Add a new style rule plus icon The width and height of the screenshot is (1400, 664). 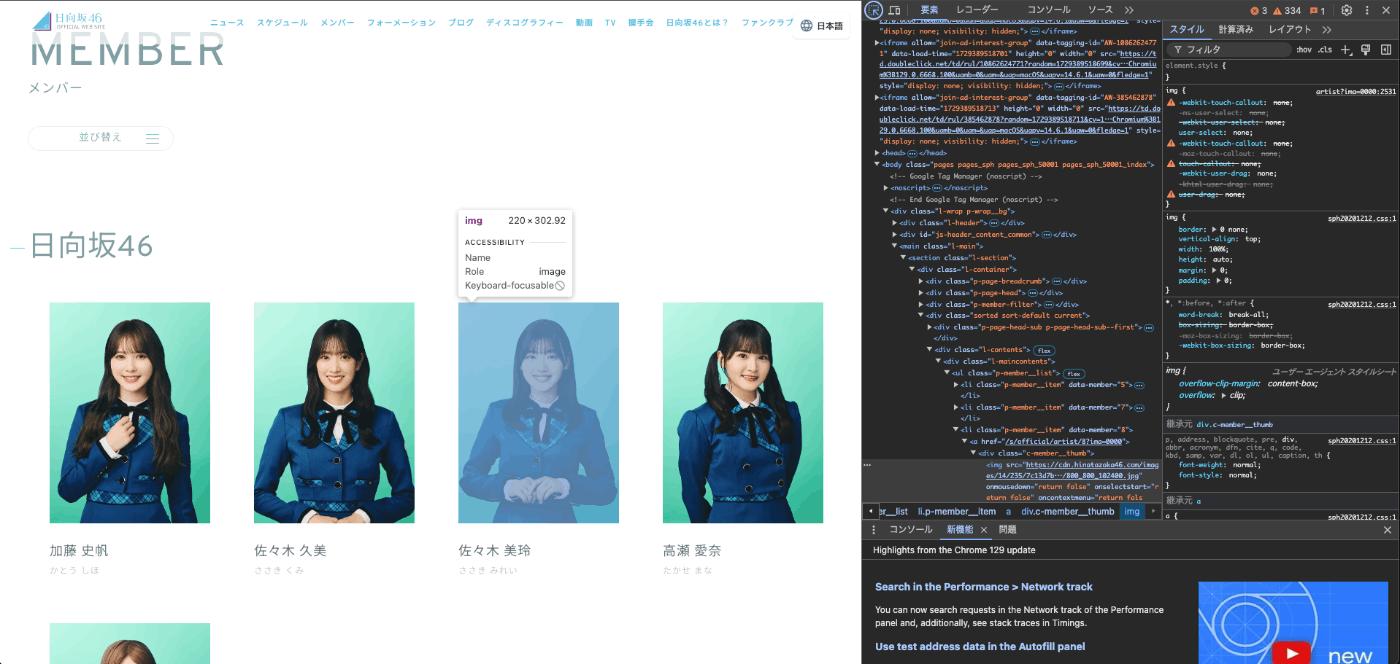point(1346,49)
